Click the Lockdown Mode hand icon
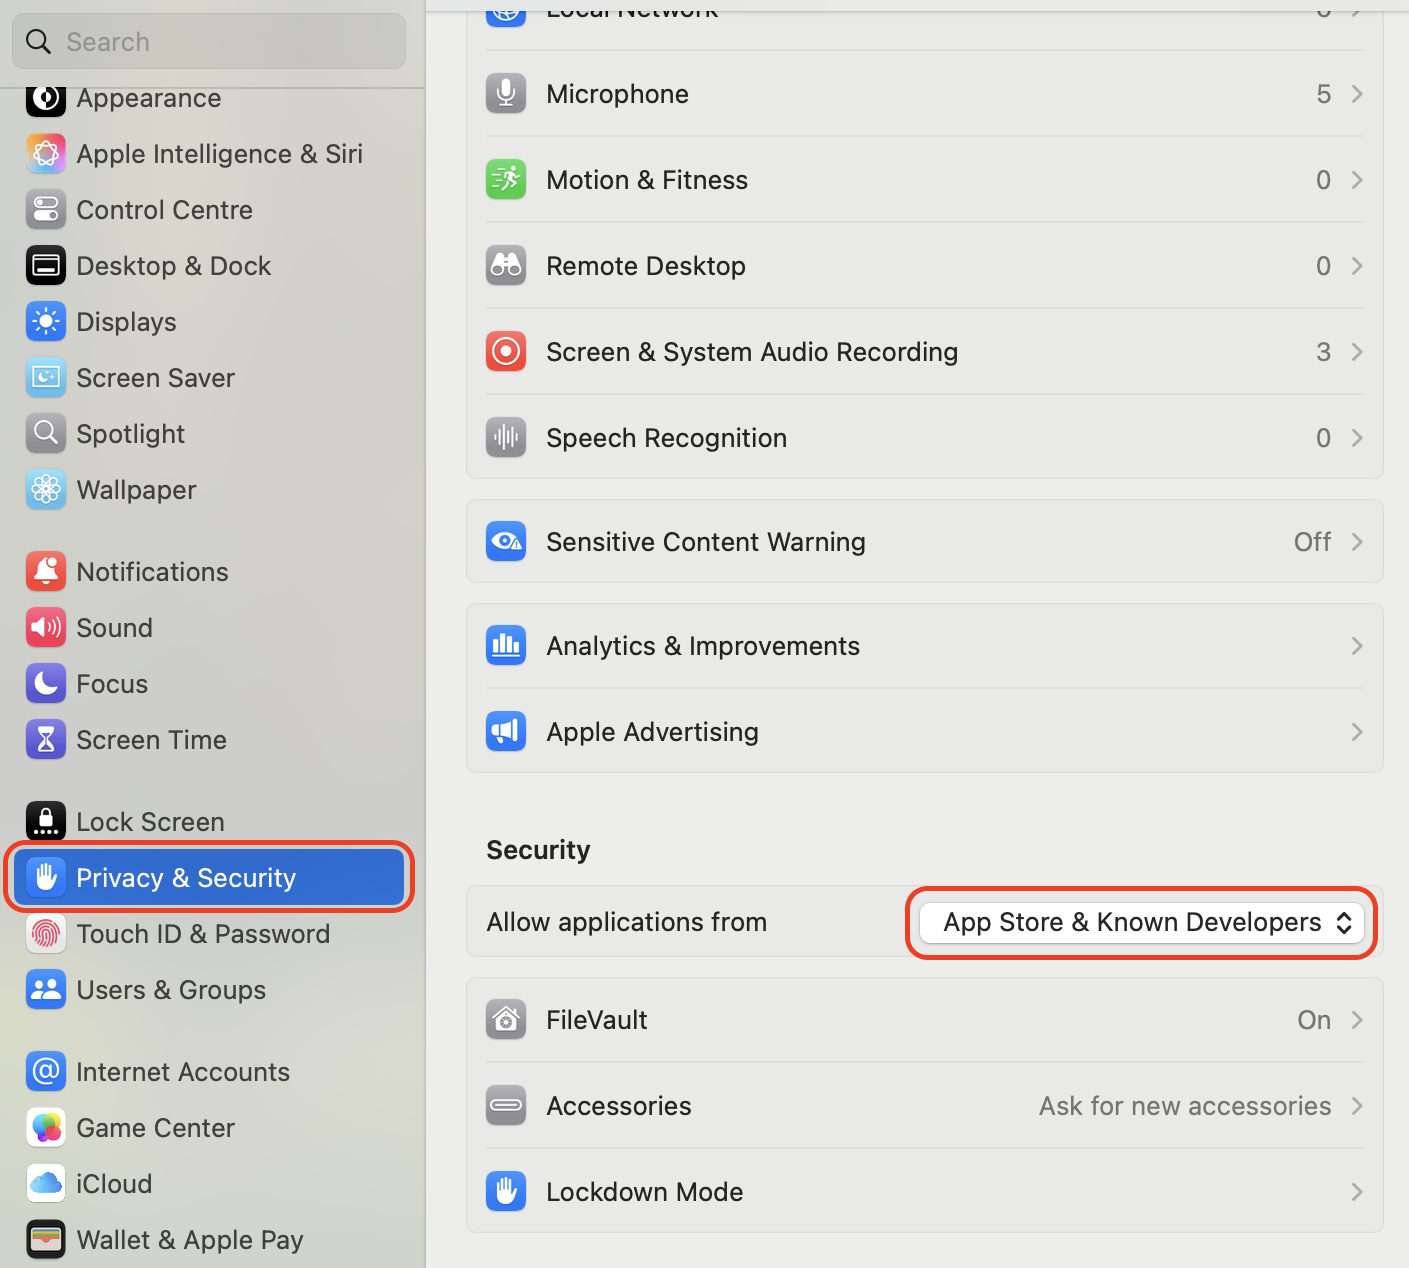Image resolution: width=1409 pixels, height=1268 pixels. (506, 1191)
